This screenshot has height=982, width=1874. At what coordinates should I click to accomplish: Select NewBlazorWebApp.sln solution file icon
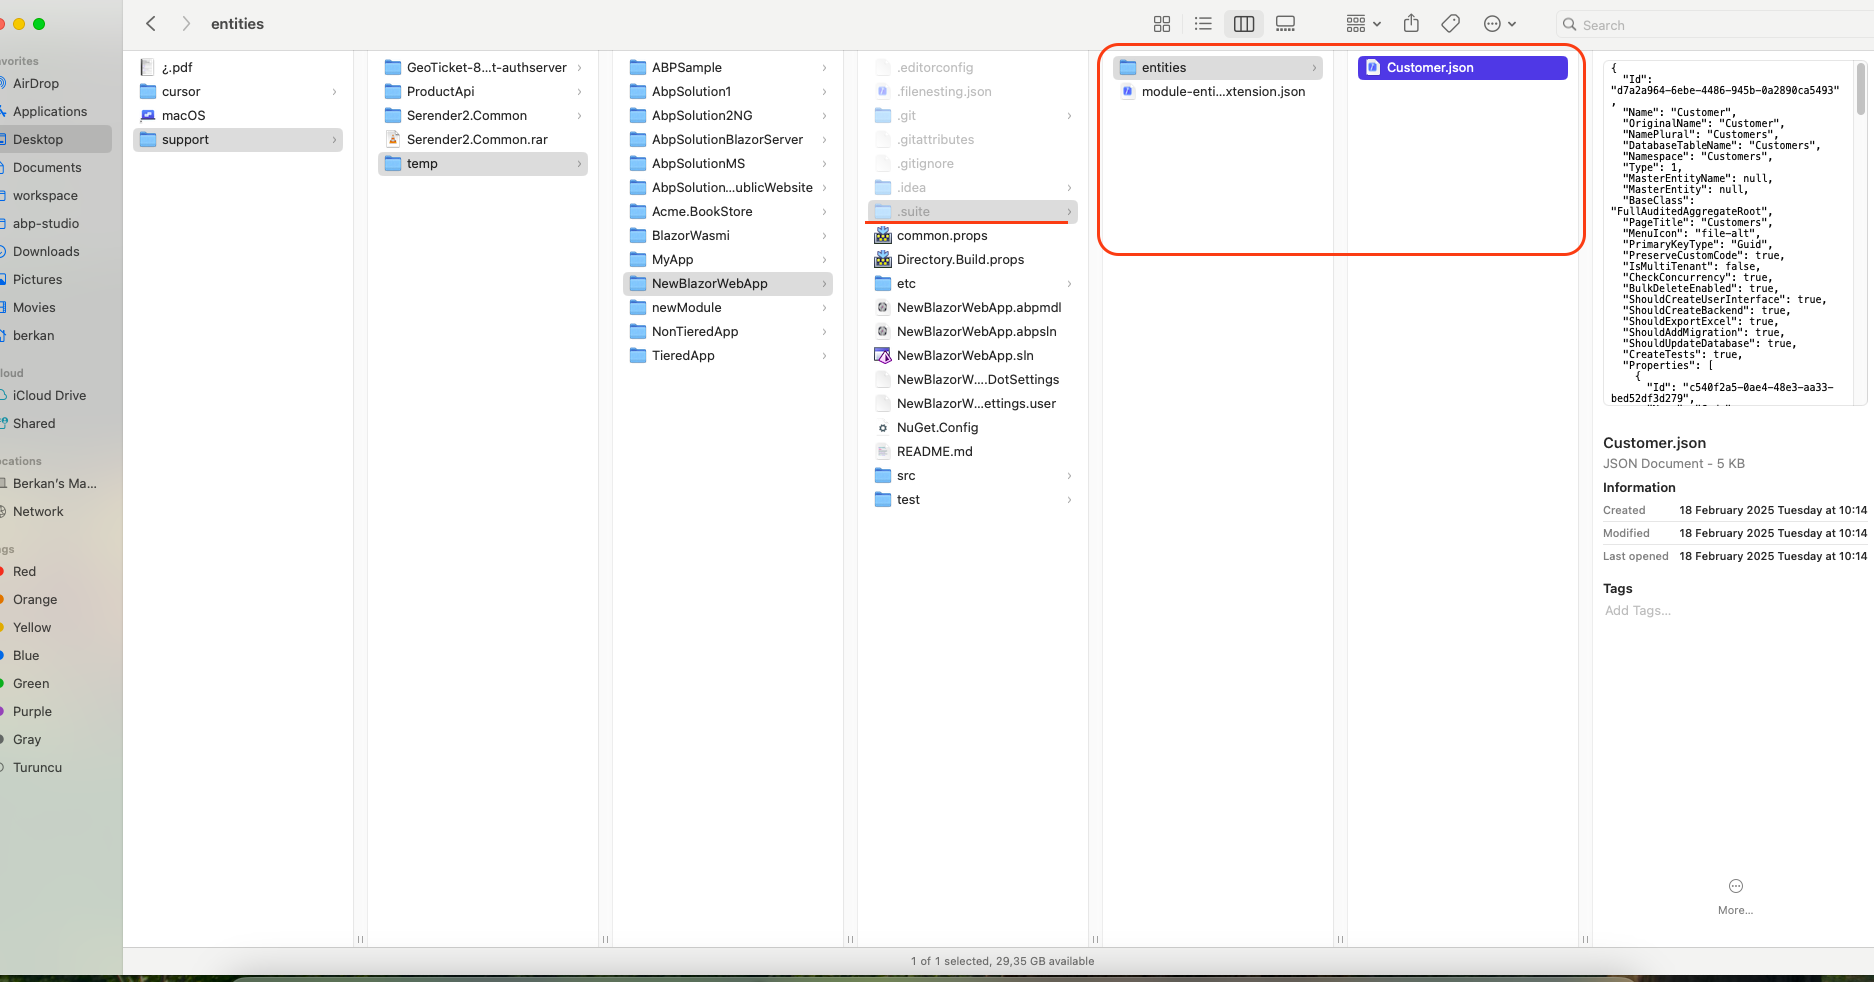(x=883, y=356)
